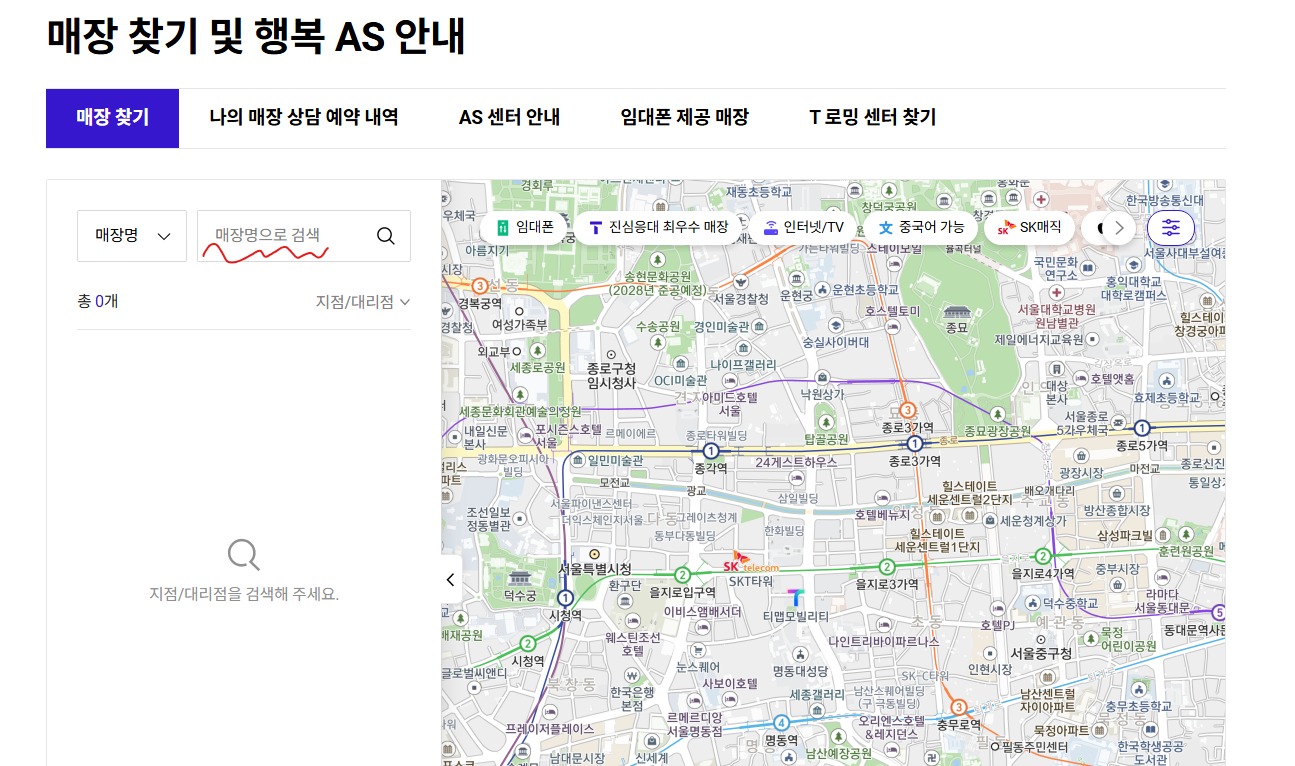Click 웨스틴조선 호텔 map label

click(633, 644)
